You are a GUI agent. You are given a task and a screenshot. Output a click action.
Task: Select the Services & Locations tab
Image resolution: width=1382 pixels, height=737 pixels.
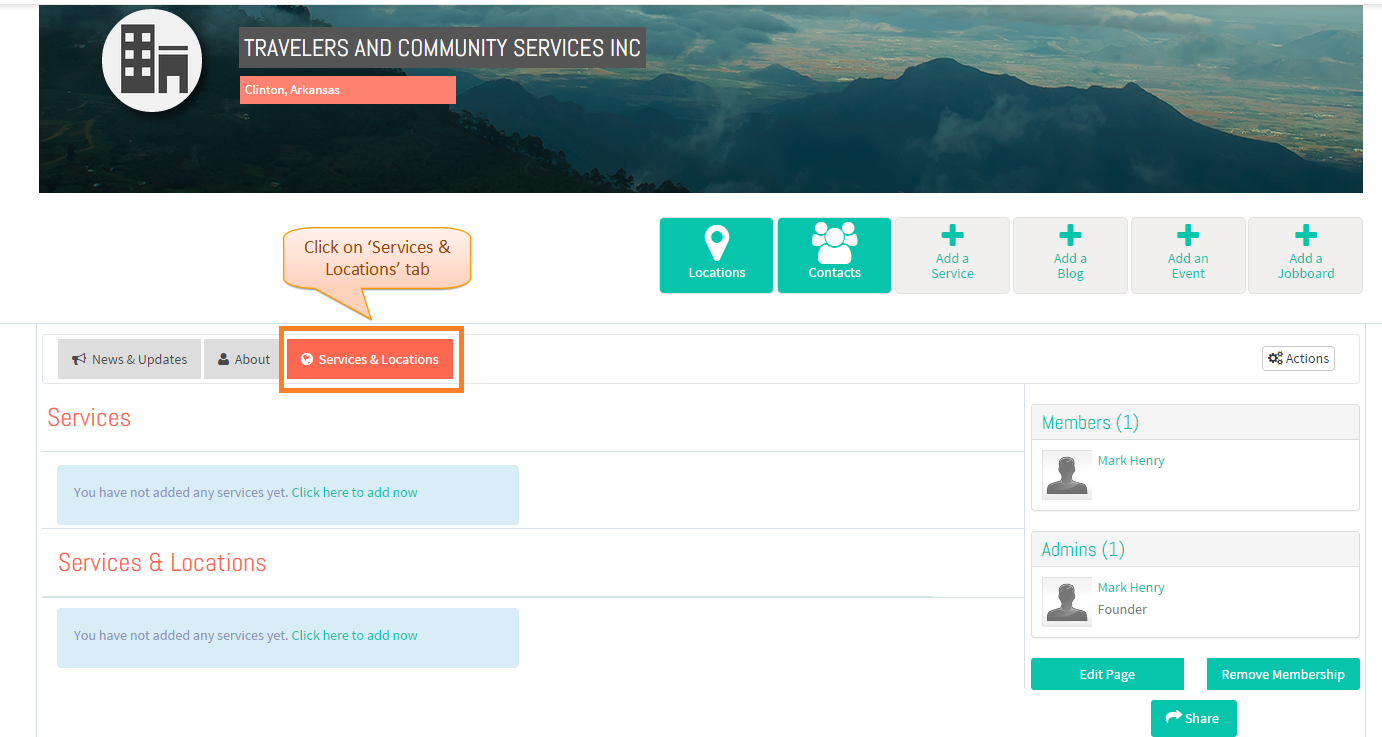(370, 359)
